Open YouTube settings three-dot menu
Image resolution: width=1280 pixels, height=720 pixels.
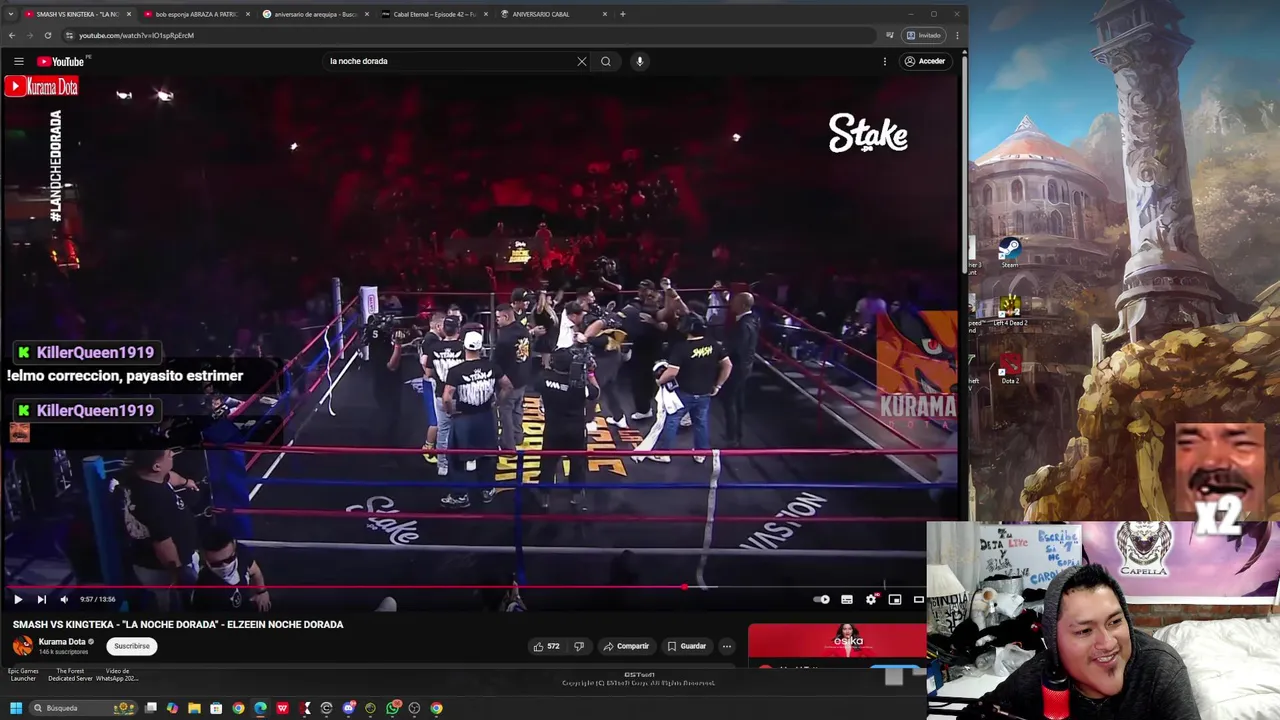885,61
